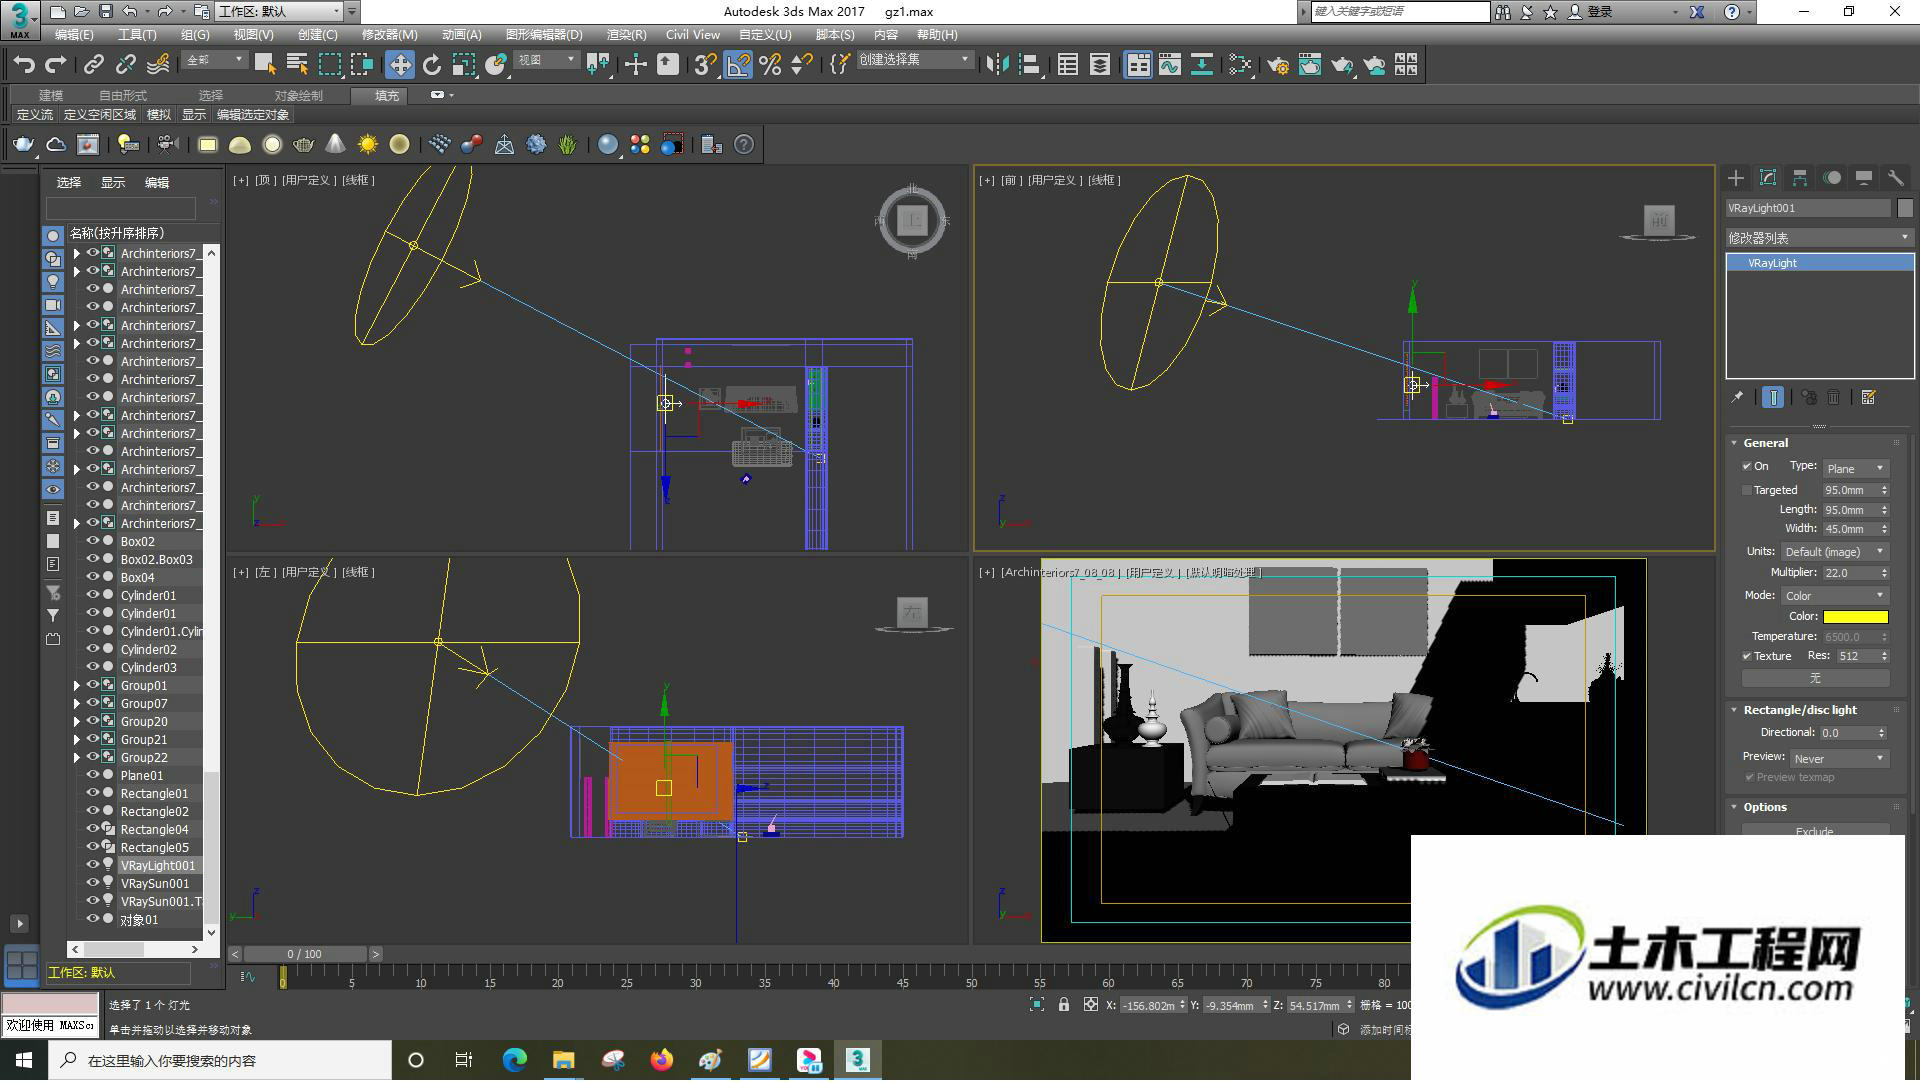Toggle the Texture checkbox
The image size is (1920, 1082).
coord(1747,657)
